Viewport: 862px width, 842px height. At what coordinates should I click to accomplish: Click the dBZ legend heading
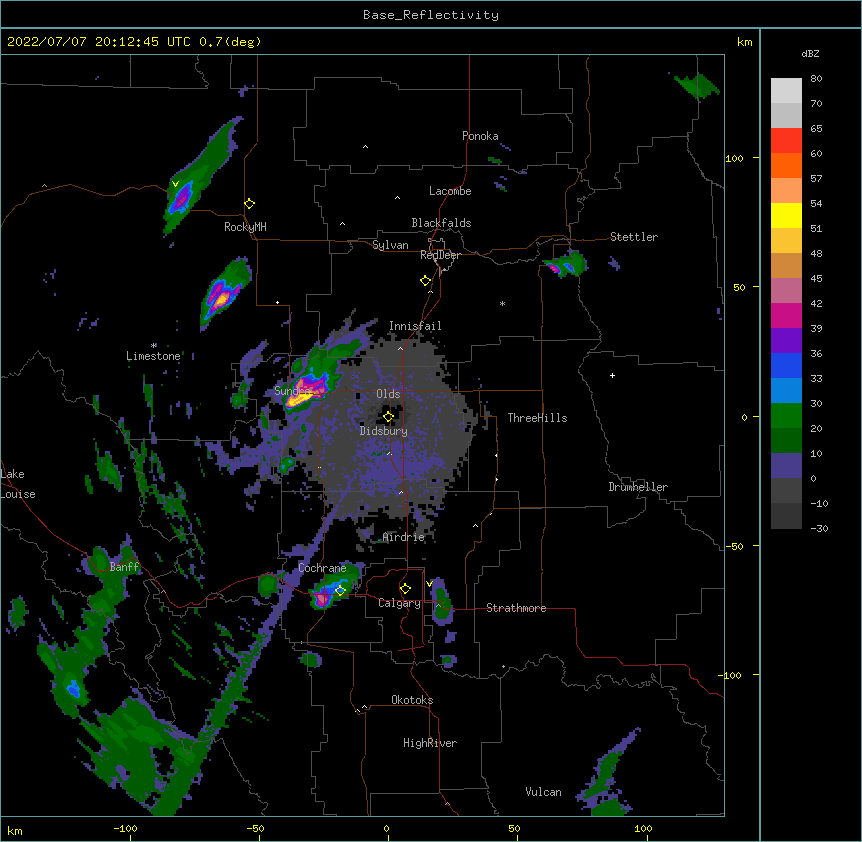point(810,54)
